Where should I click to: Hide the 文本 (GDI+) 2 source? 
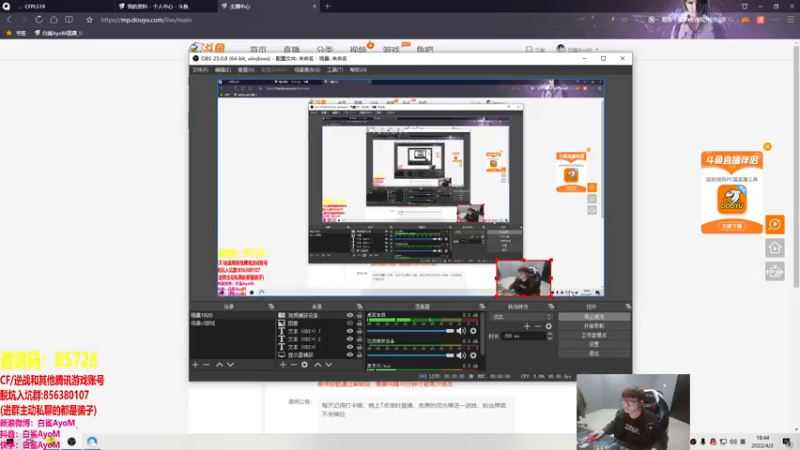349,339
